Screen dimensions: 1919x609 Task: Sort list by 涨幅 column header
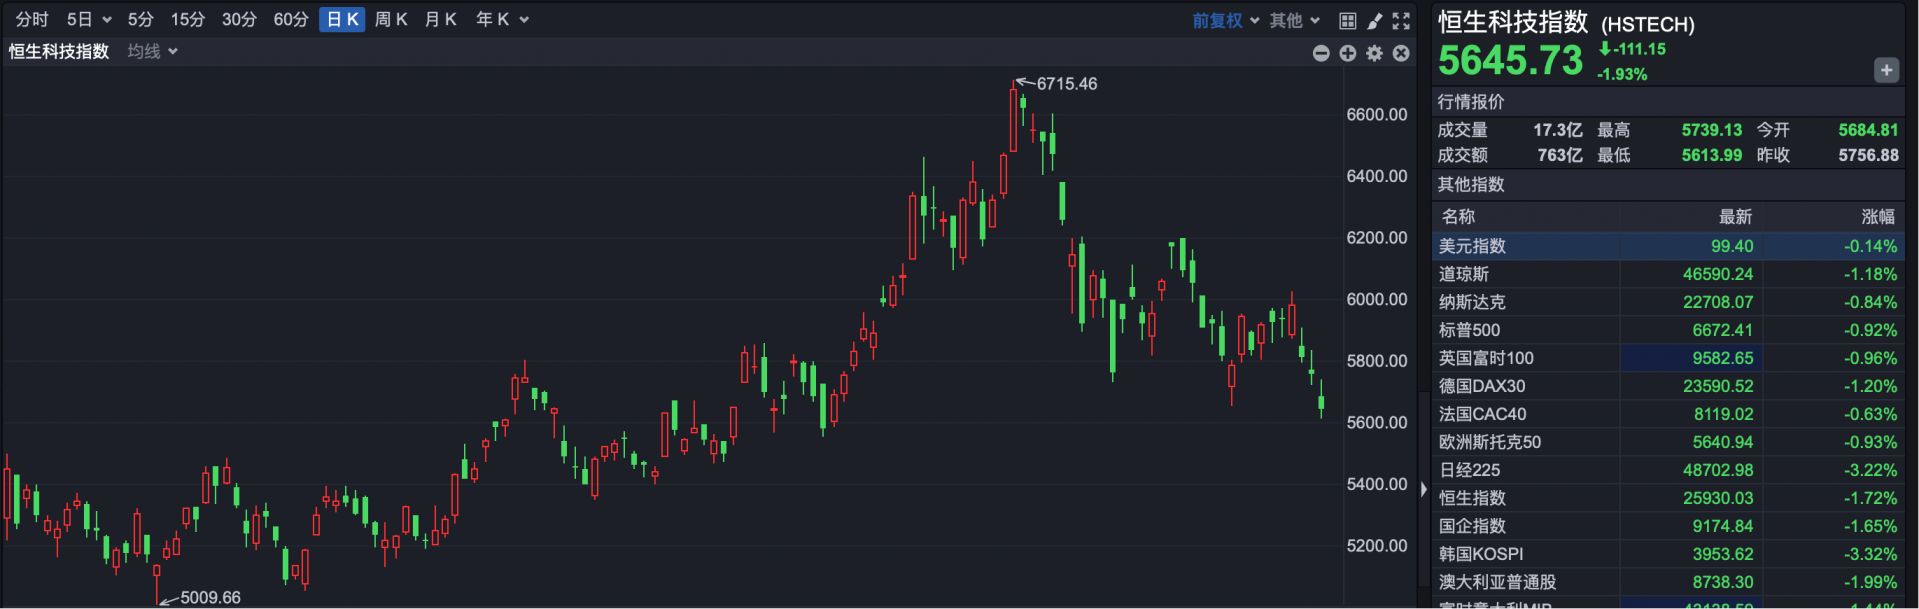1877,217
